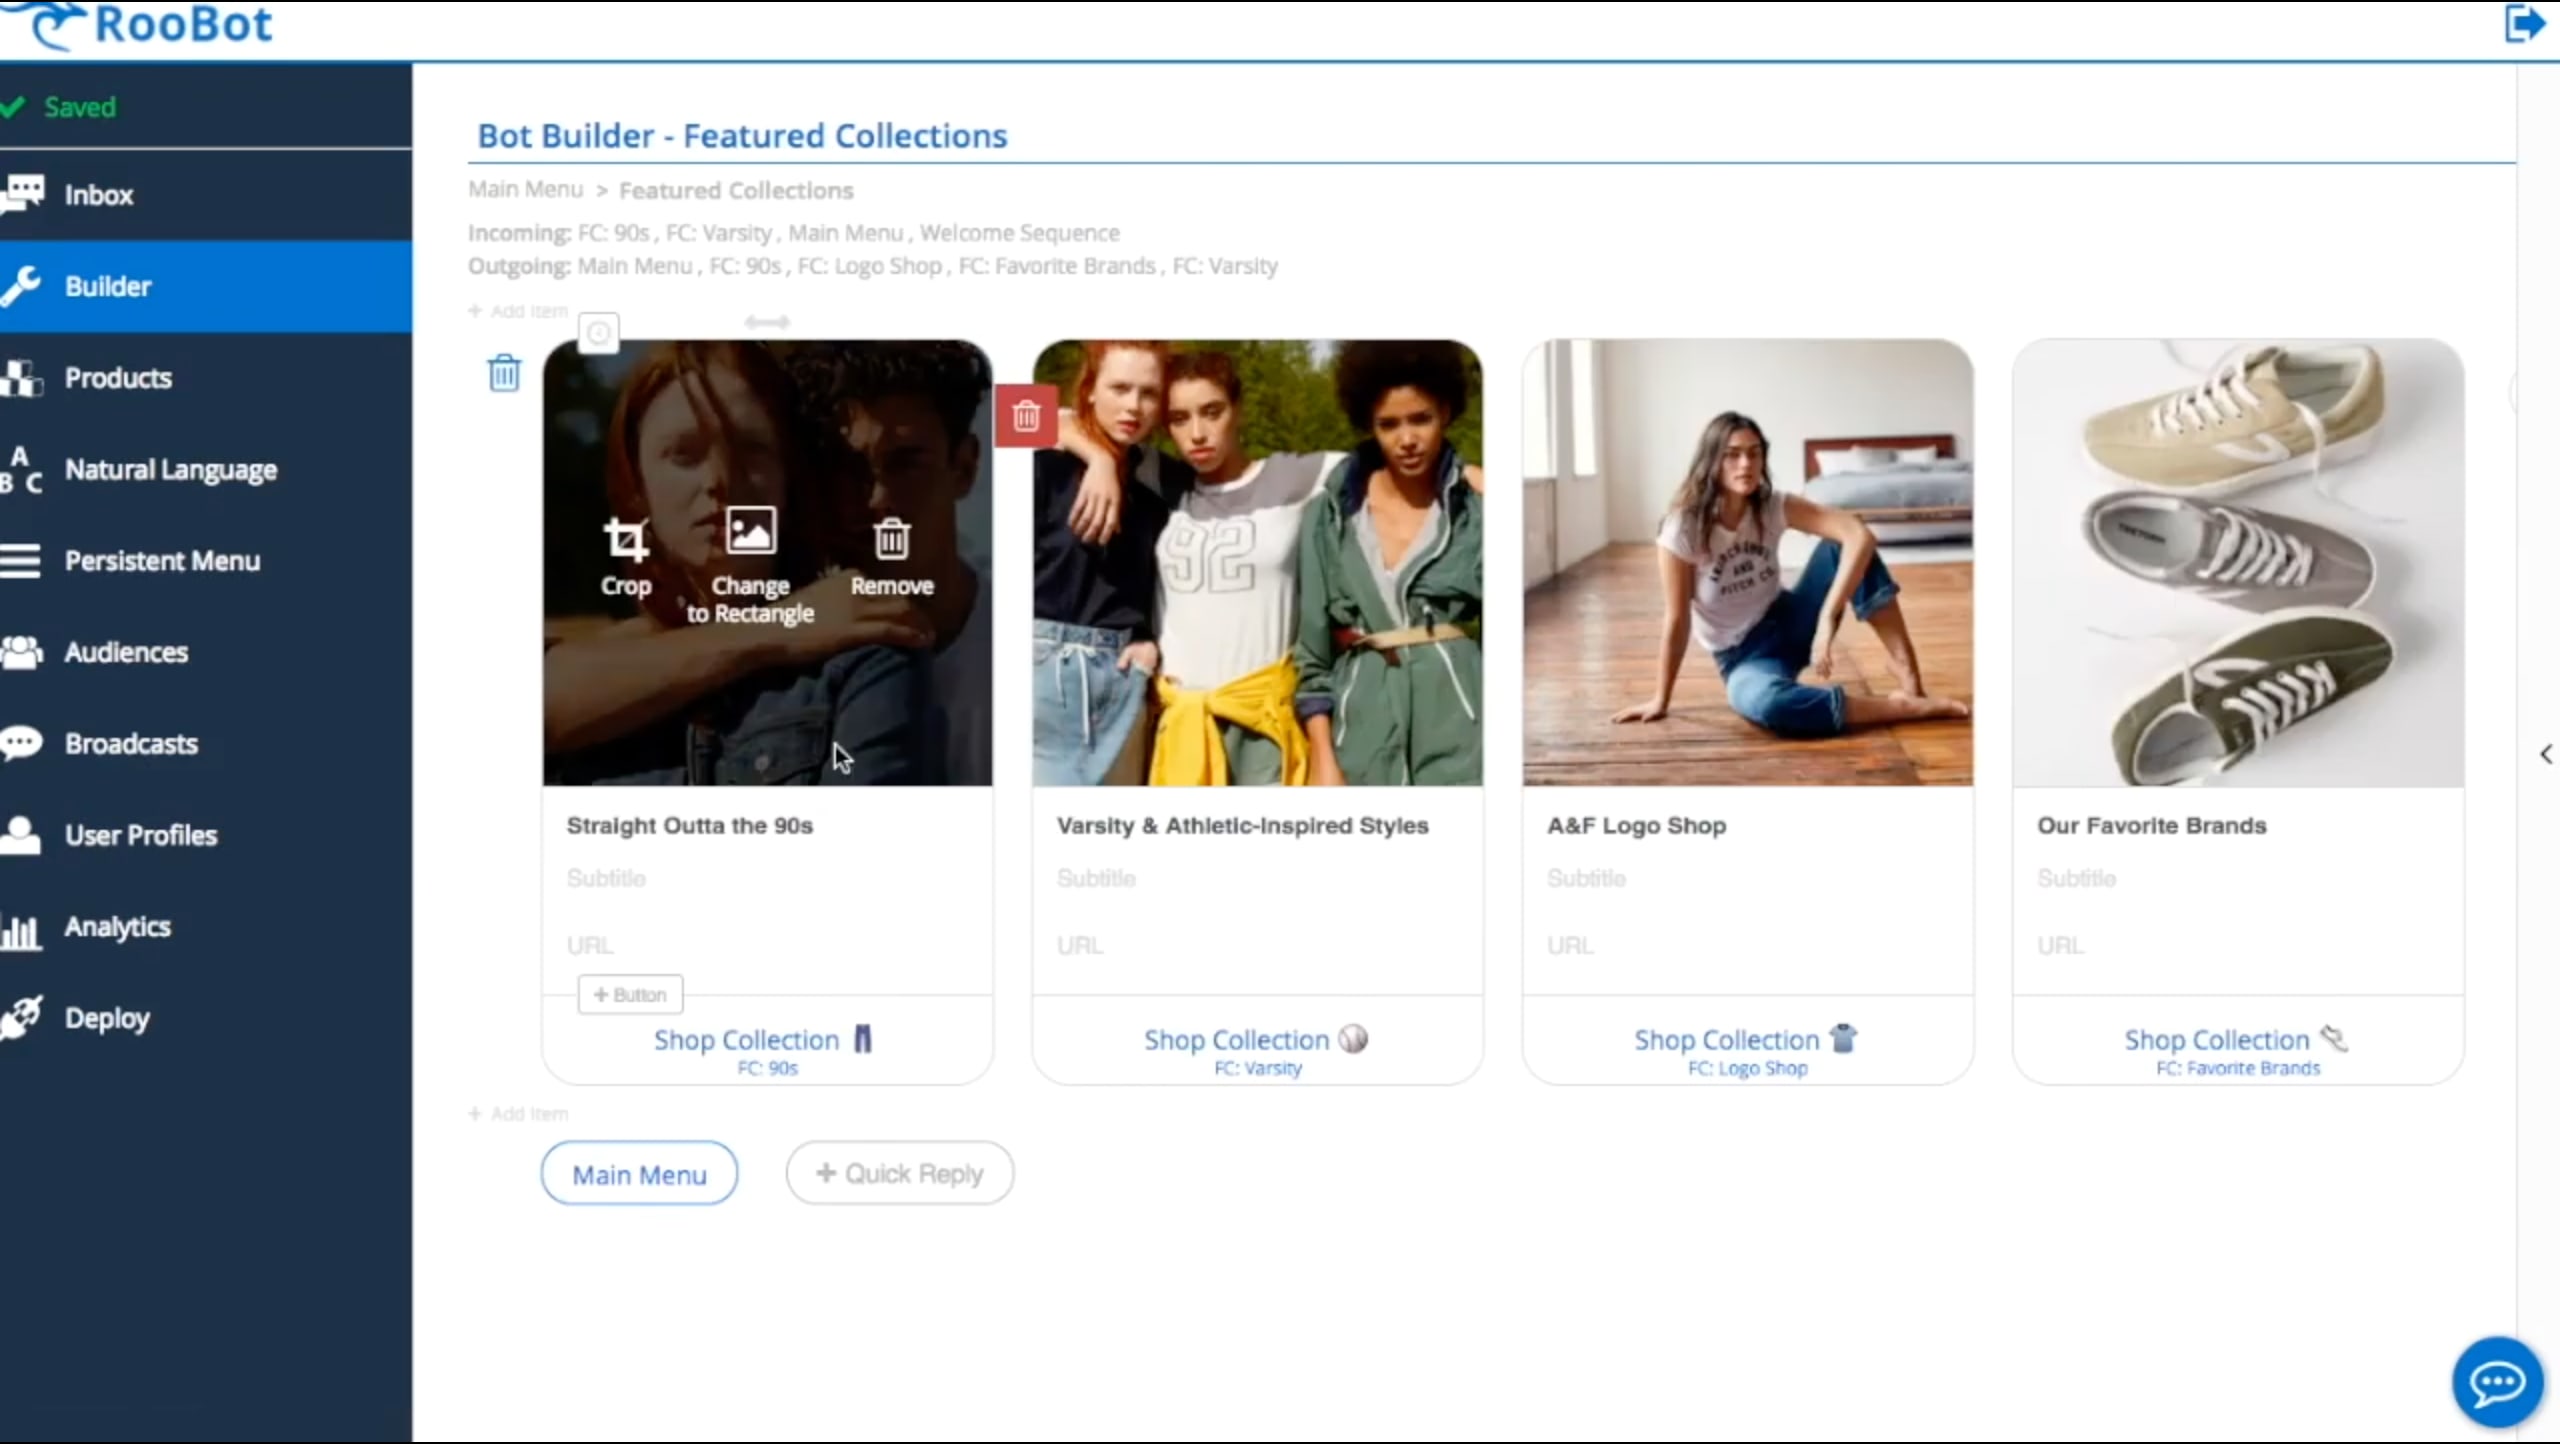The image size is (2560, 1444).
Task: Edit the 'A&F Logo Shop' title
Action: pyautogui.click(x=1637, y=826)
